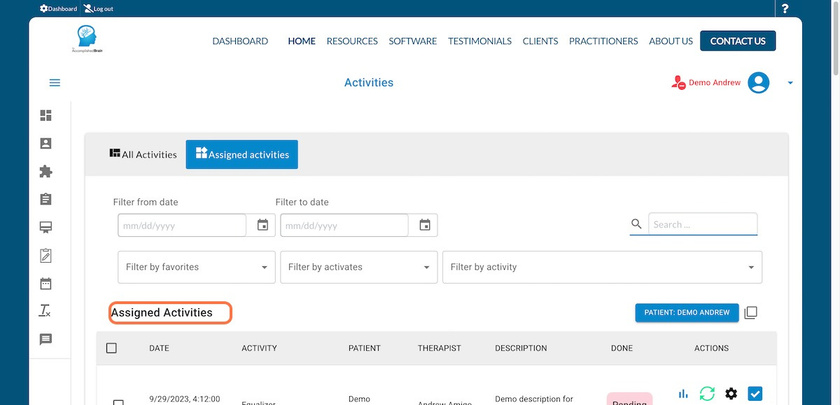Click the copy icon beside patient button

[751, 313]
